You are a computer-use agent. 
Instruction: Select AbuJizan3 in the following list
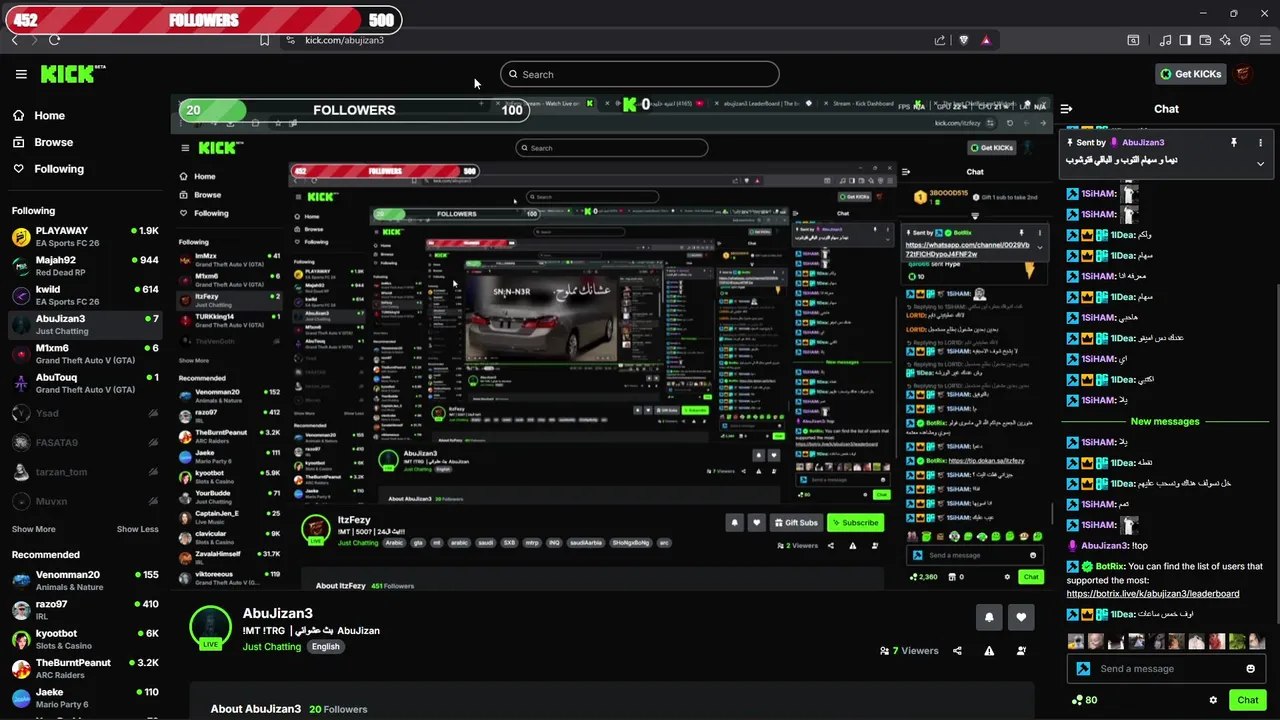[x=85, y=324]
